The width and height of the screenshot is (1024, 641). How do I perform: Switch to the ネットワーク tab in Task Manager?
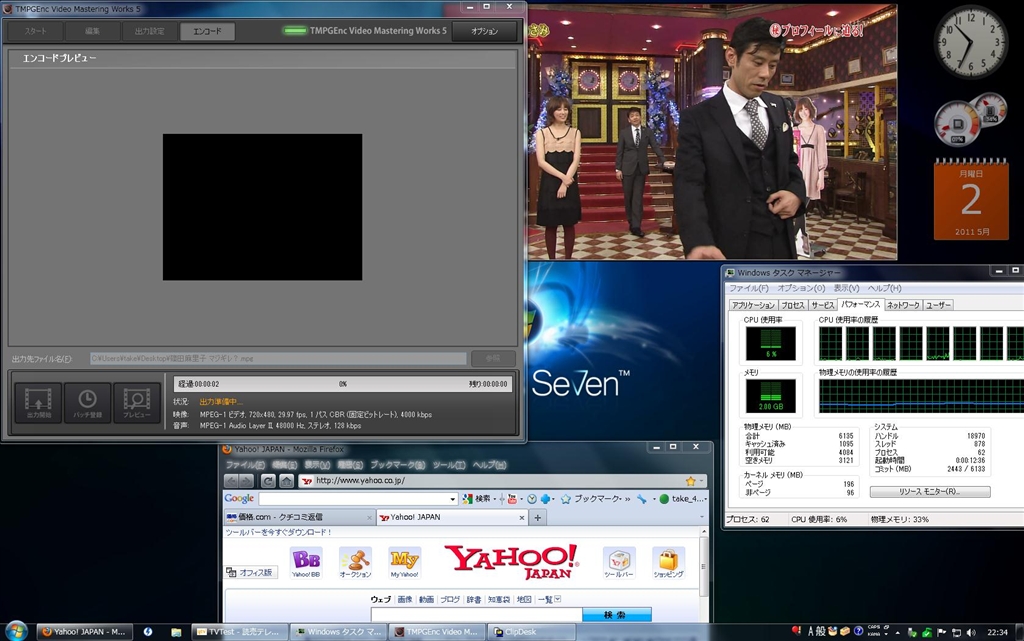pos(903,305)
